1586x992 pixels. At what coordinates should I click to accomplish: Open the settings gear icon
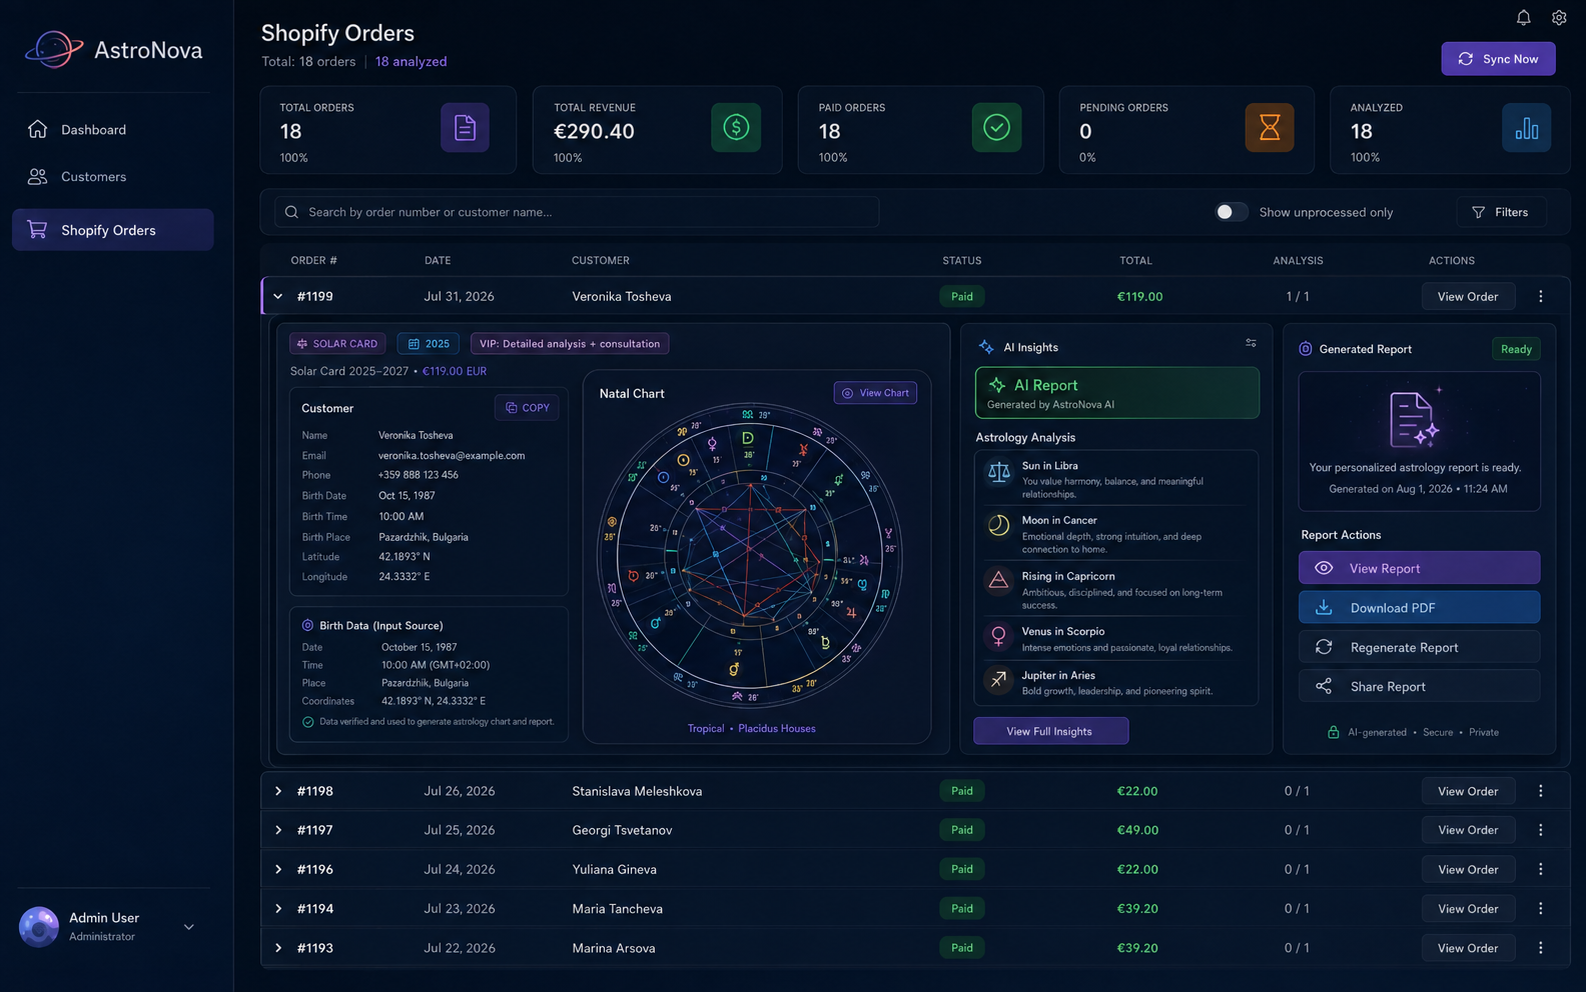click(x=1559, y=18)
